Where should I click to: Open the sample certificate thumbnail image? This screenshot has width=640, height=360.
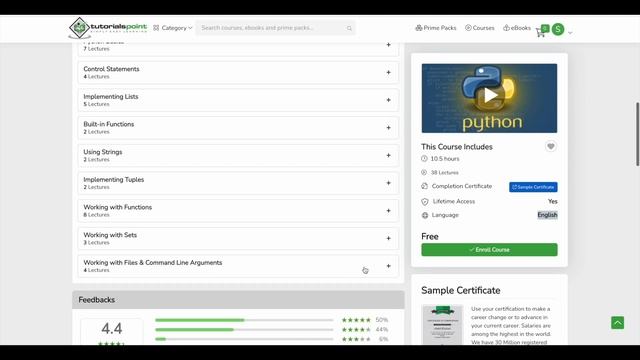(x=442, y=324)
